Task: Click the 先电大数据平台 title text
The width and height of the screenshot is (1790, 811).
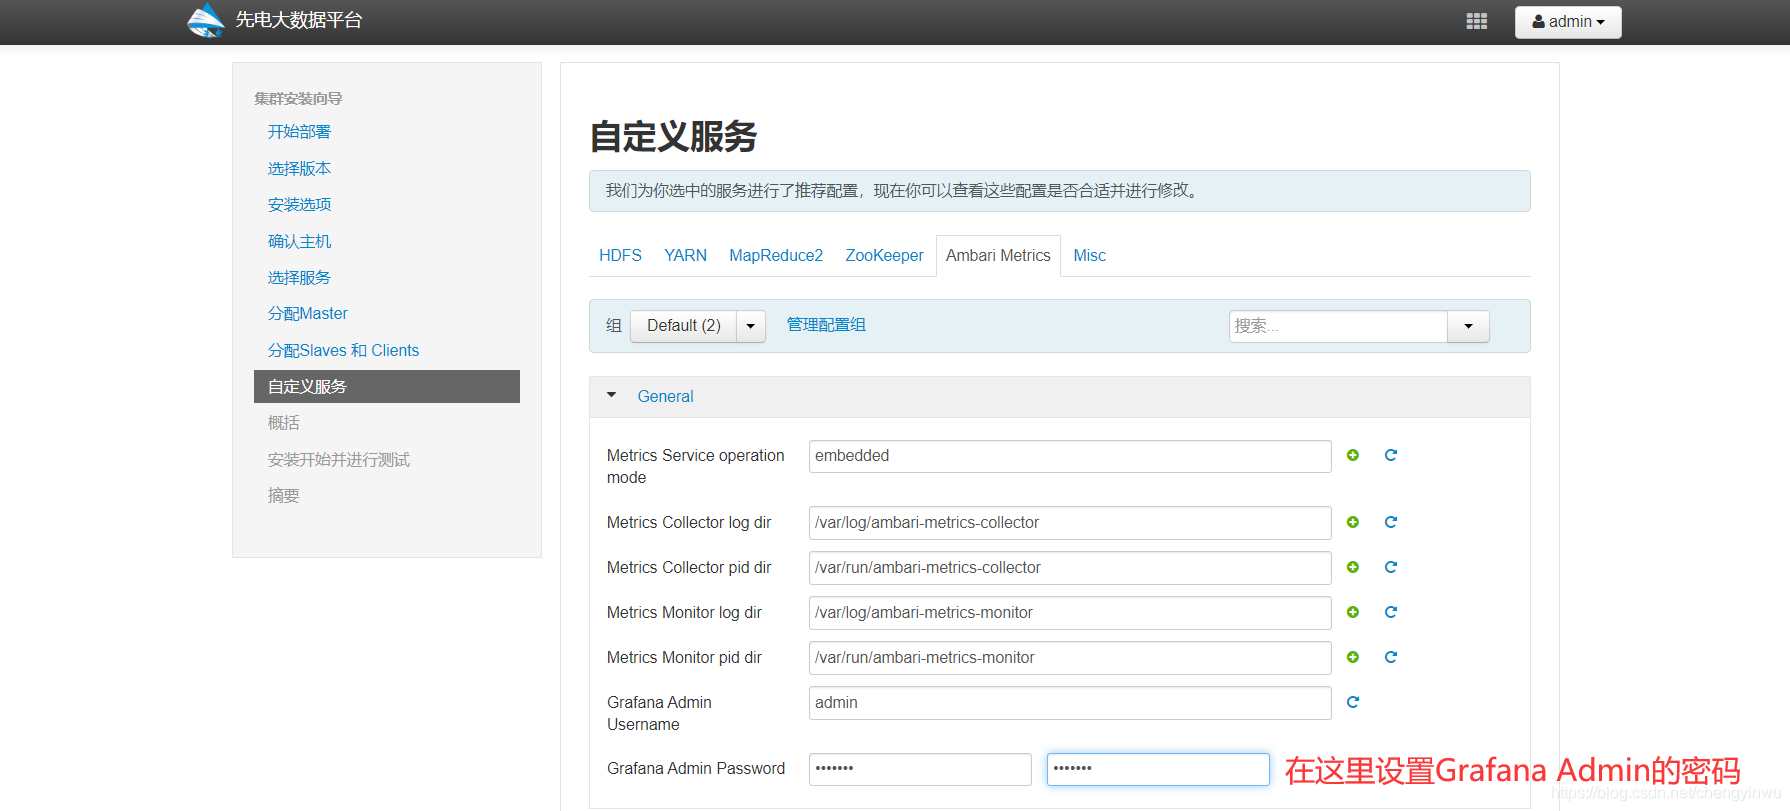Action: (x=299, y=20)
